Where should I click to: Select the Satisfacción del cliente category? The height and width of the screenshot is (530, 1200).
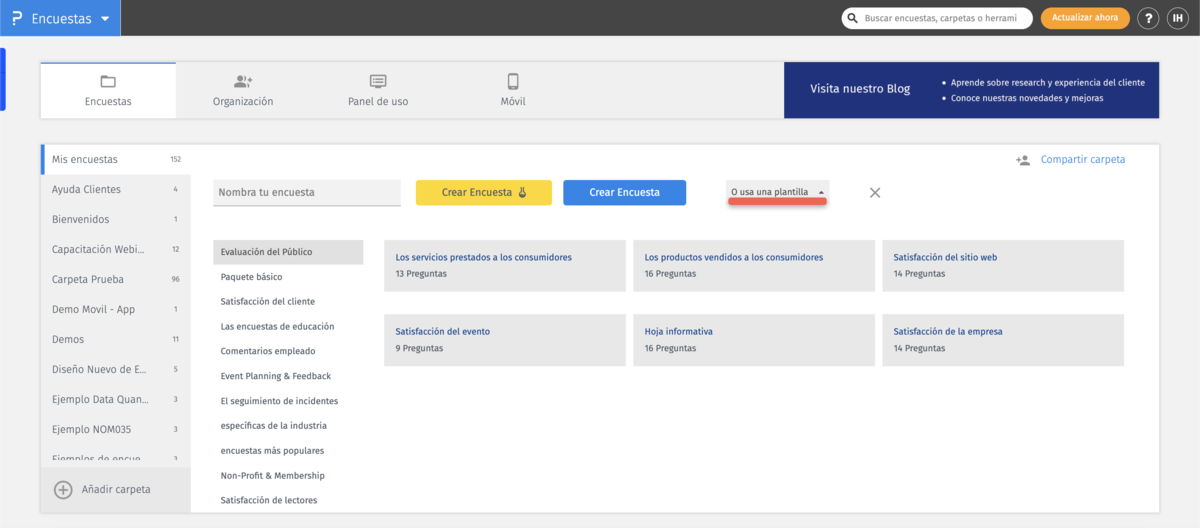(288, 301)
